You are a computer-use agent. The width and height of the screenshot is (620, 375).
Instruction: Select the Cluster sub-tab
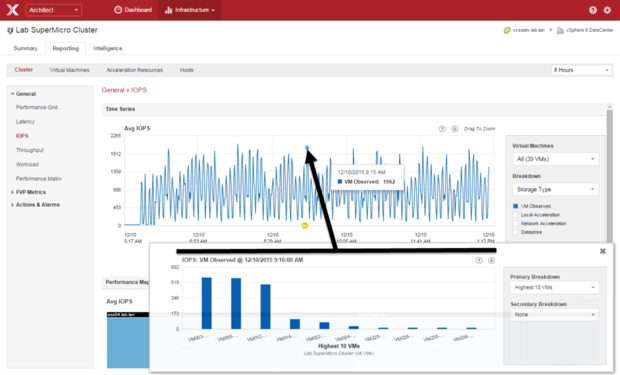24,70
